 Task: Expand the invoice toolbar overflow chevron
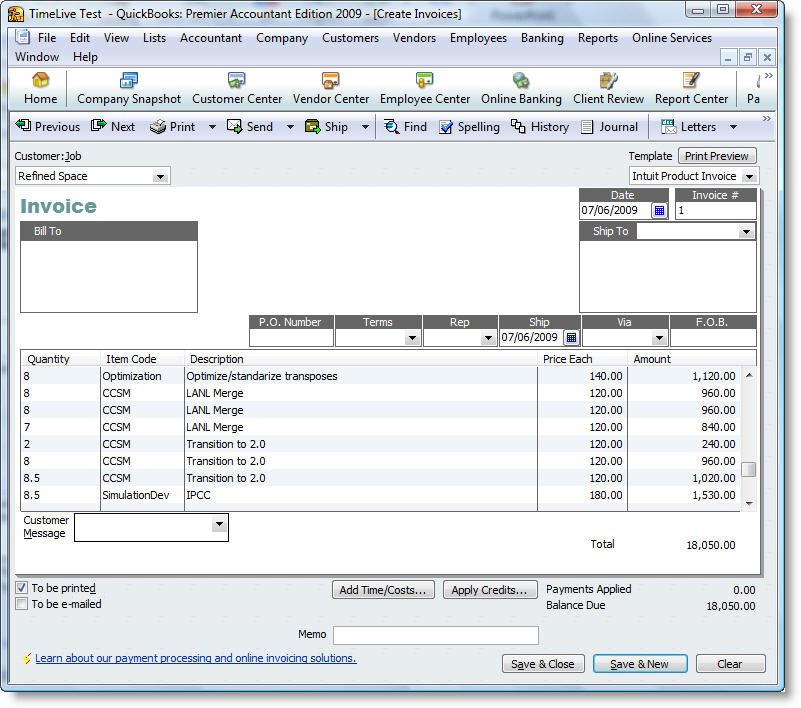(766, 119)
